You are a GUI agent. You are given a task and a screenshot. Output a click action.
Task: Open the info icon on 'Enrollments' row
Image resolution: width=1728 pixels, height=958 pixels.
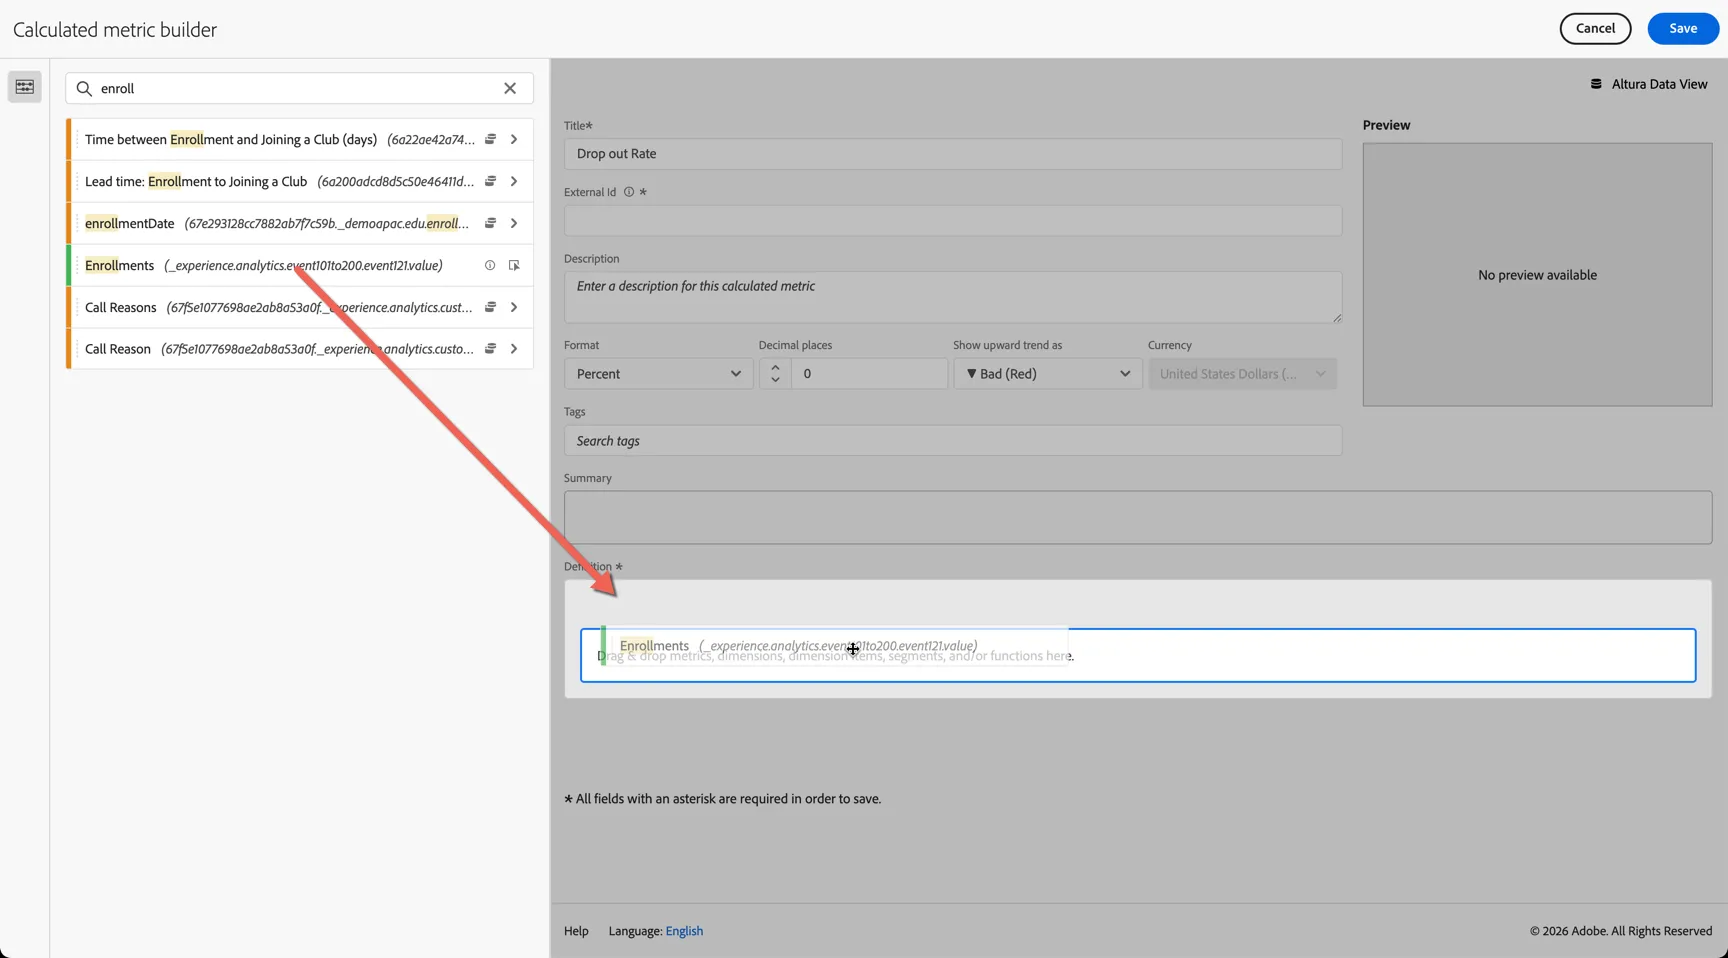pos(490,265)
